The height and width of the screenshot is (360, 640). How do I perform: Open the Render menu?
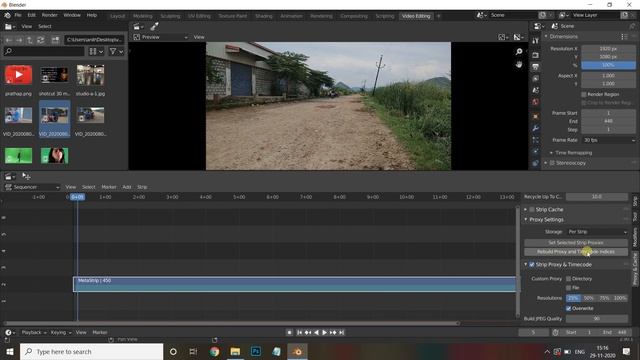[x=49, y=15]
